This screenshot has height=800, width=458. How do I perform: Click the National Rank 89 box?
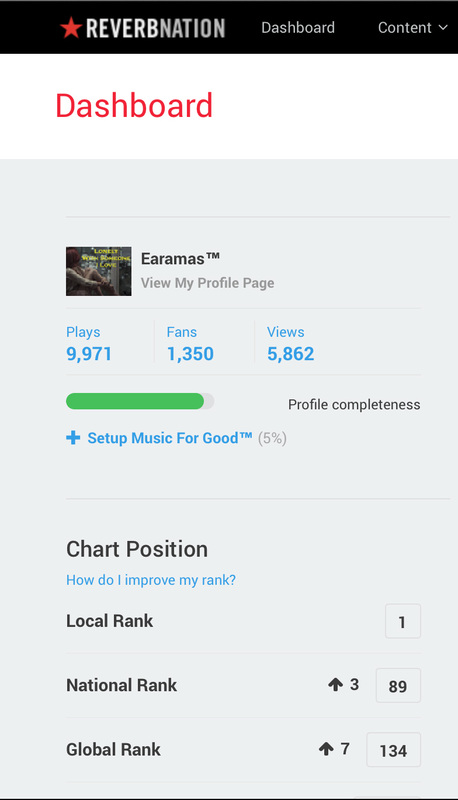(x=398, y=685)
